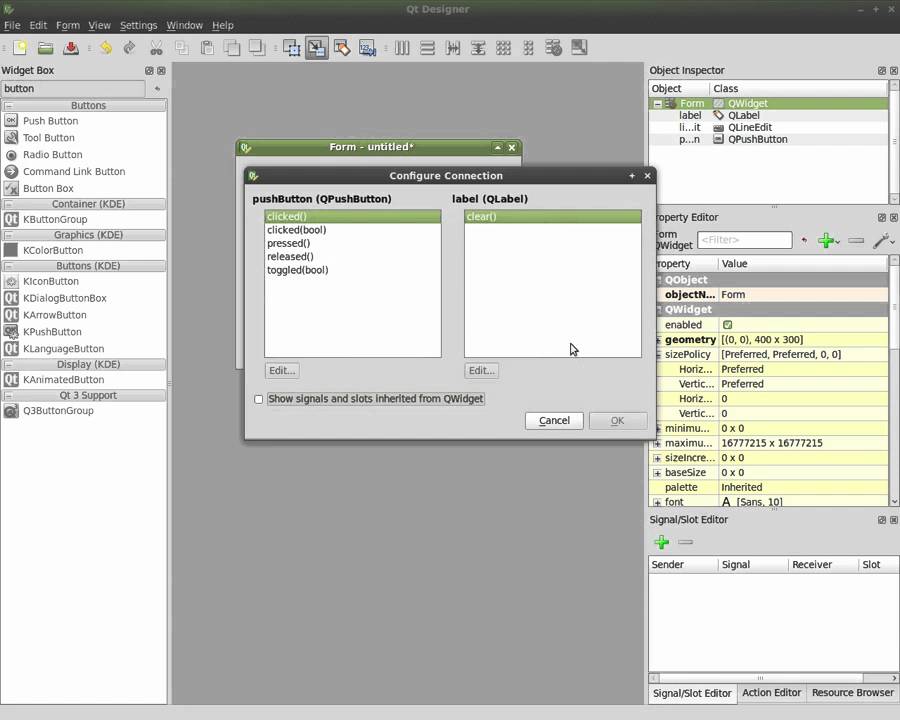Switch to the Action Editor tab
The height and width of the screenshot is (720, 900).
[x=771, y=693]
